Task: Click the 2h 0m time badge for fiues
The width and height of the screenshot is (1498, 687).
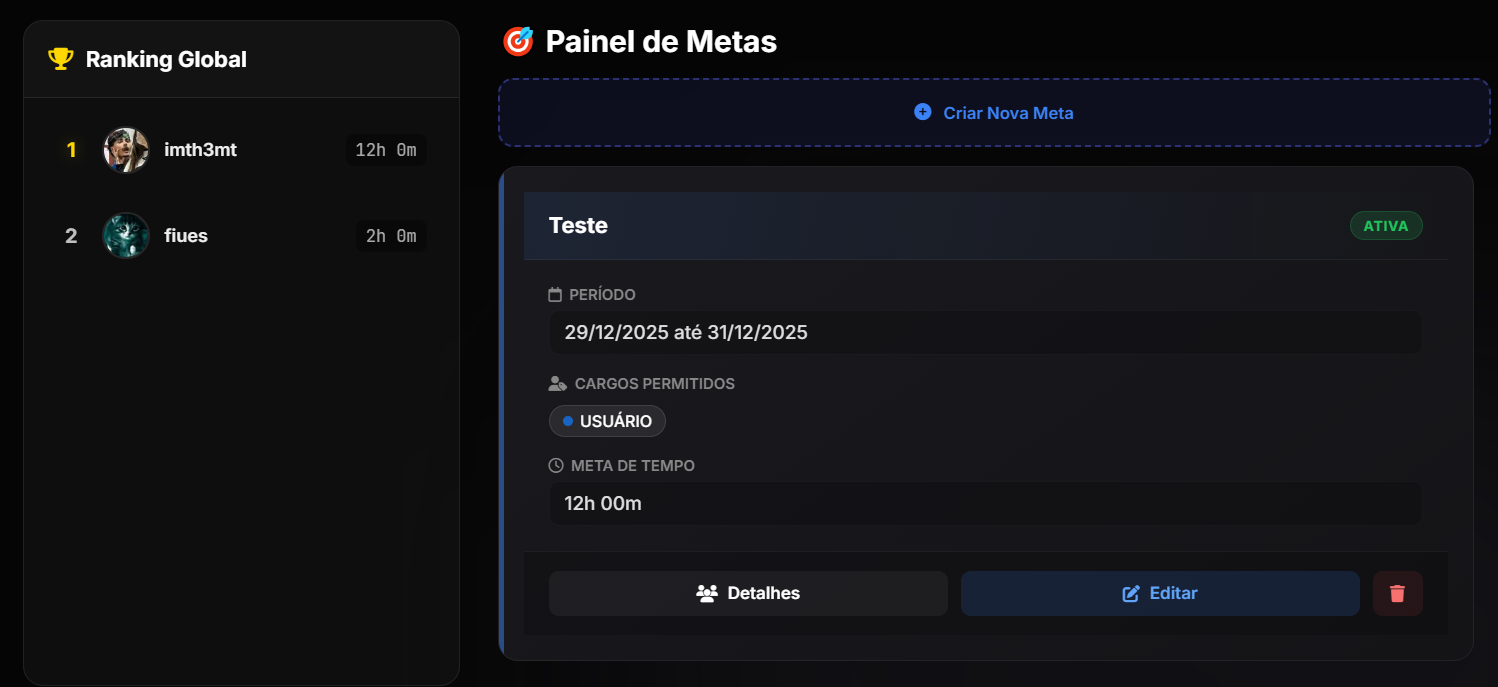Action: 391,236
